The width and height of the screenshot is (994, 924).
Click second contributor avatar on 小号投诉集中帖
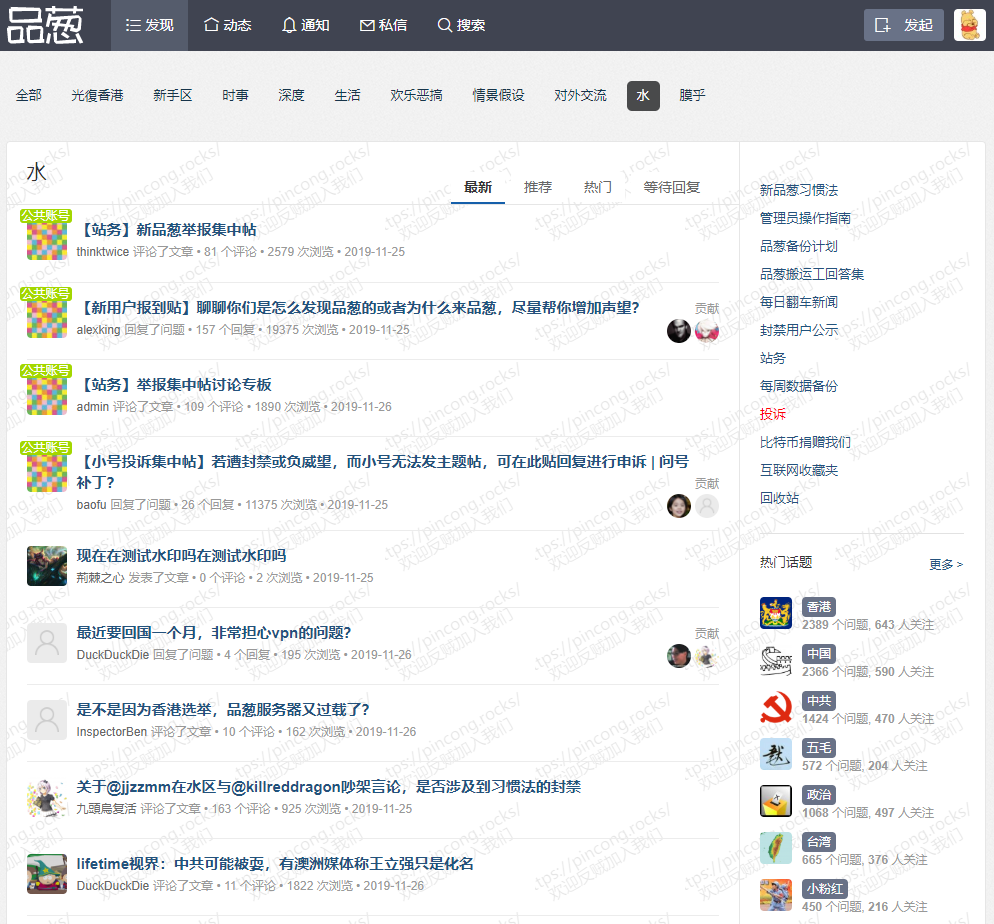[707, 506]
